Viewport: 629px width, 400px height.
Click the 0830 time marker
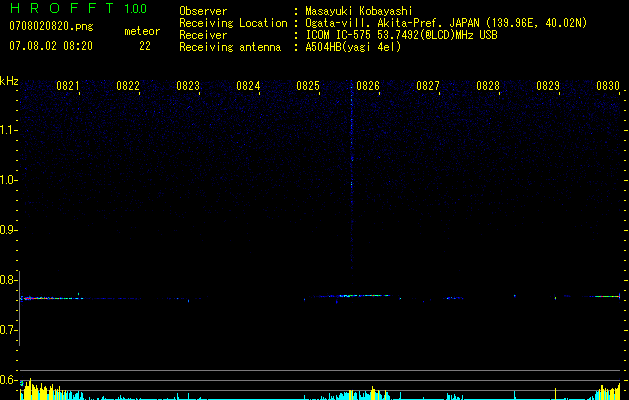[608, 86]
